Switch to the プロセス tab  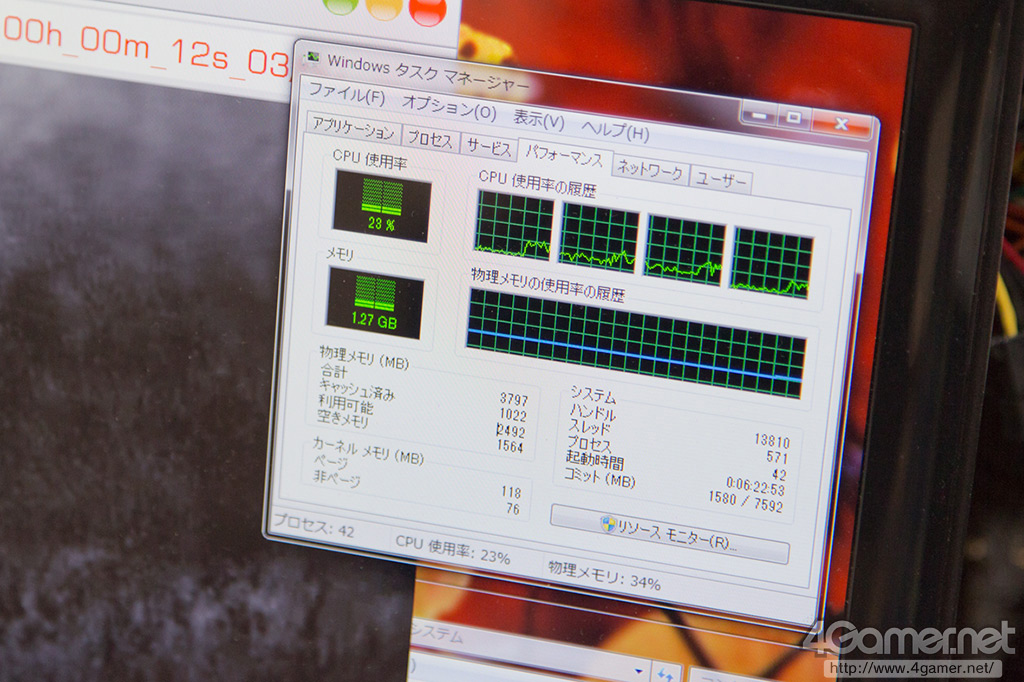tap(430, 138)
